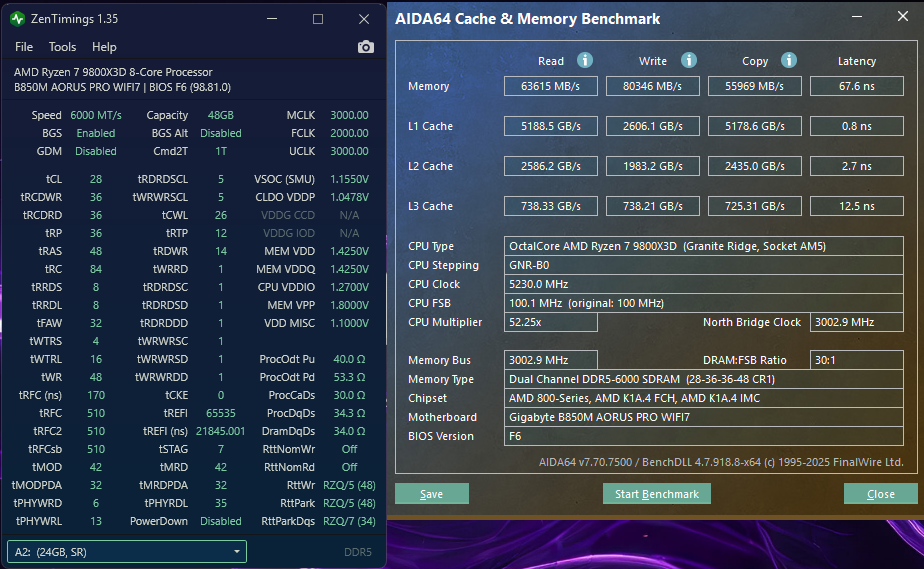Click the MCLK 3000.00 value
Image resolution: width=924 pixels, height=569 pixels.
coord(349,115)
